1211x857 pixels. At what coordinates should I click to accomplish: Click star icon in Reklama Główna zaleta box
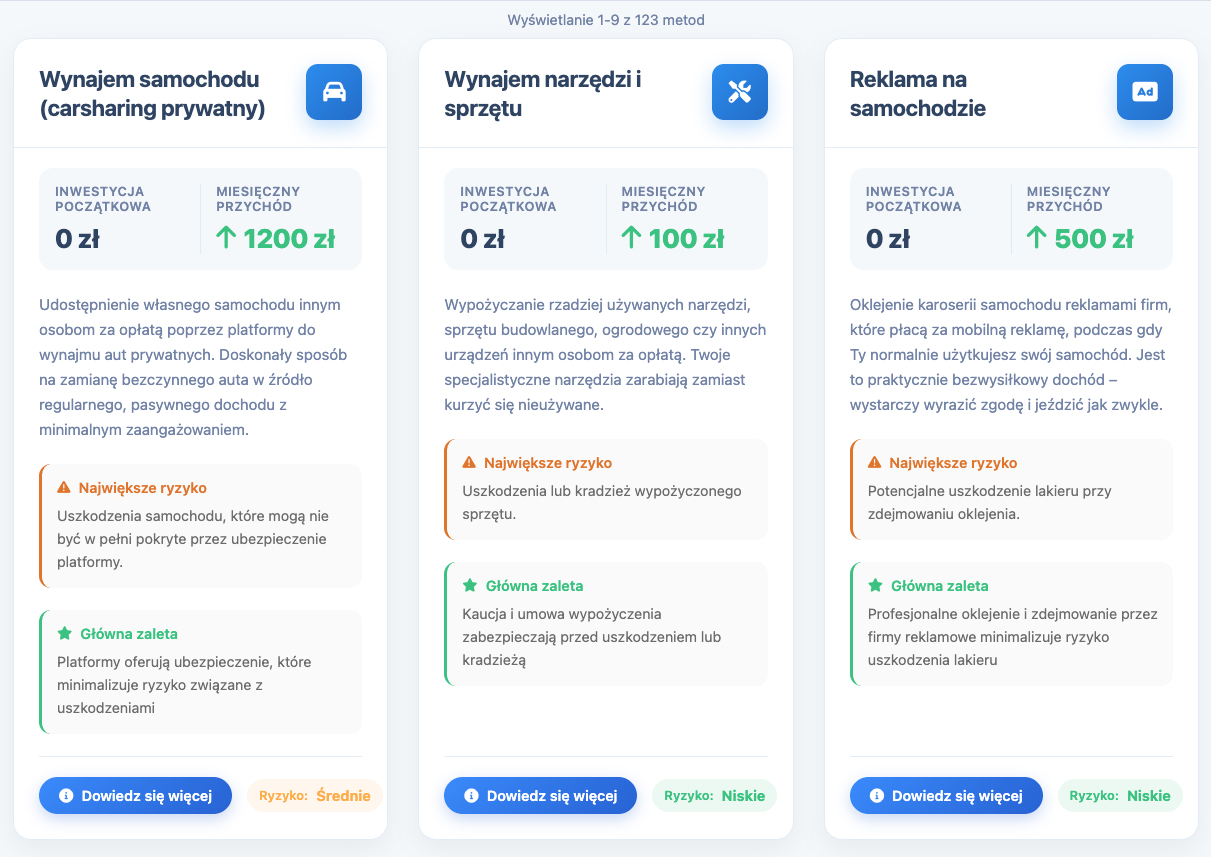click(875, 586)
